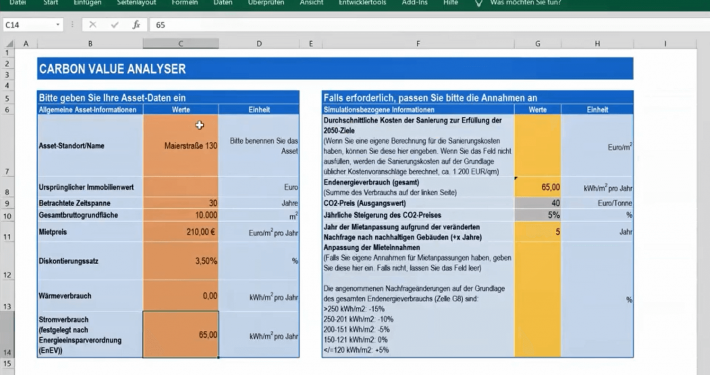Open the Ansicht ribbon tab
The image size is (710, 375).
[x=312, y=3]
